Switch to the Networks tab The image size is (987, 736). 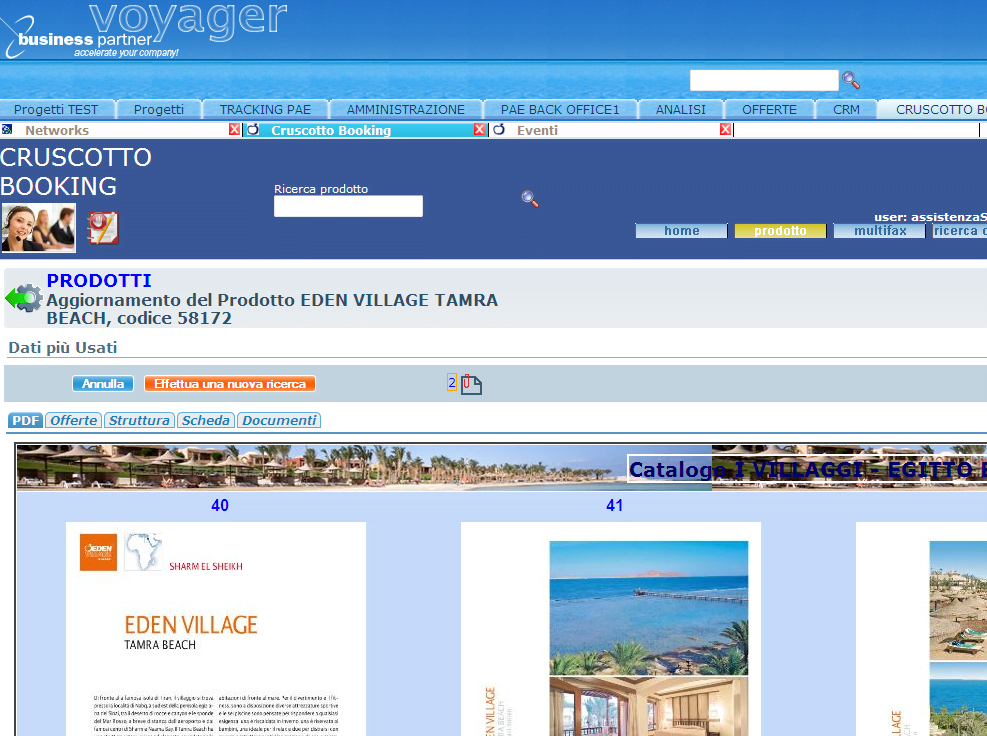pos(57,130)
